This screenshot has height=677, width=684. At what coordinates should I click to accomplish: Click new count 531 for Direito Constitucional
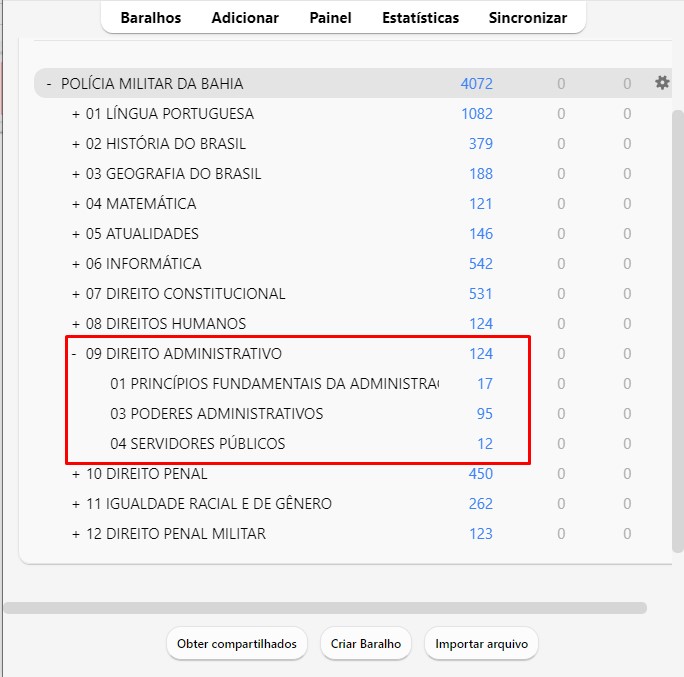point(481,294)
